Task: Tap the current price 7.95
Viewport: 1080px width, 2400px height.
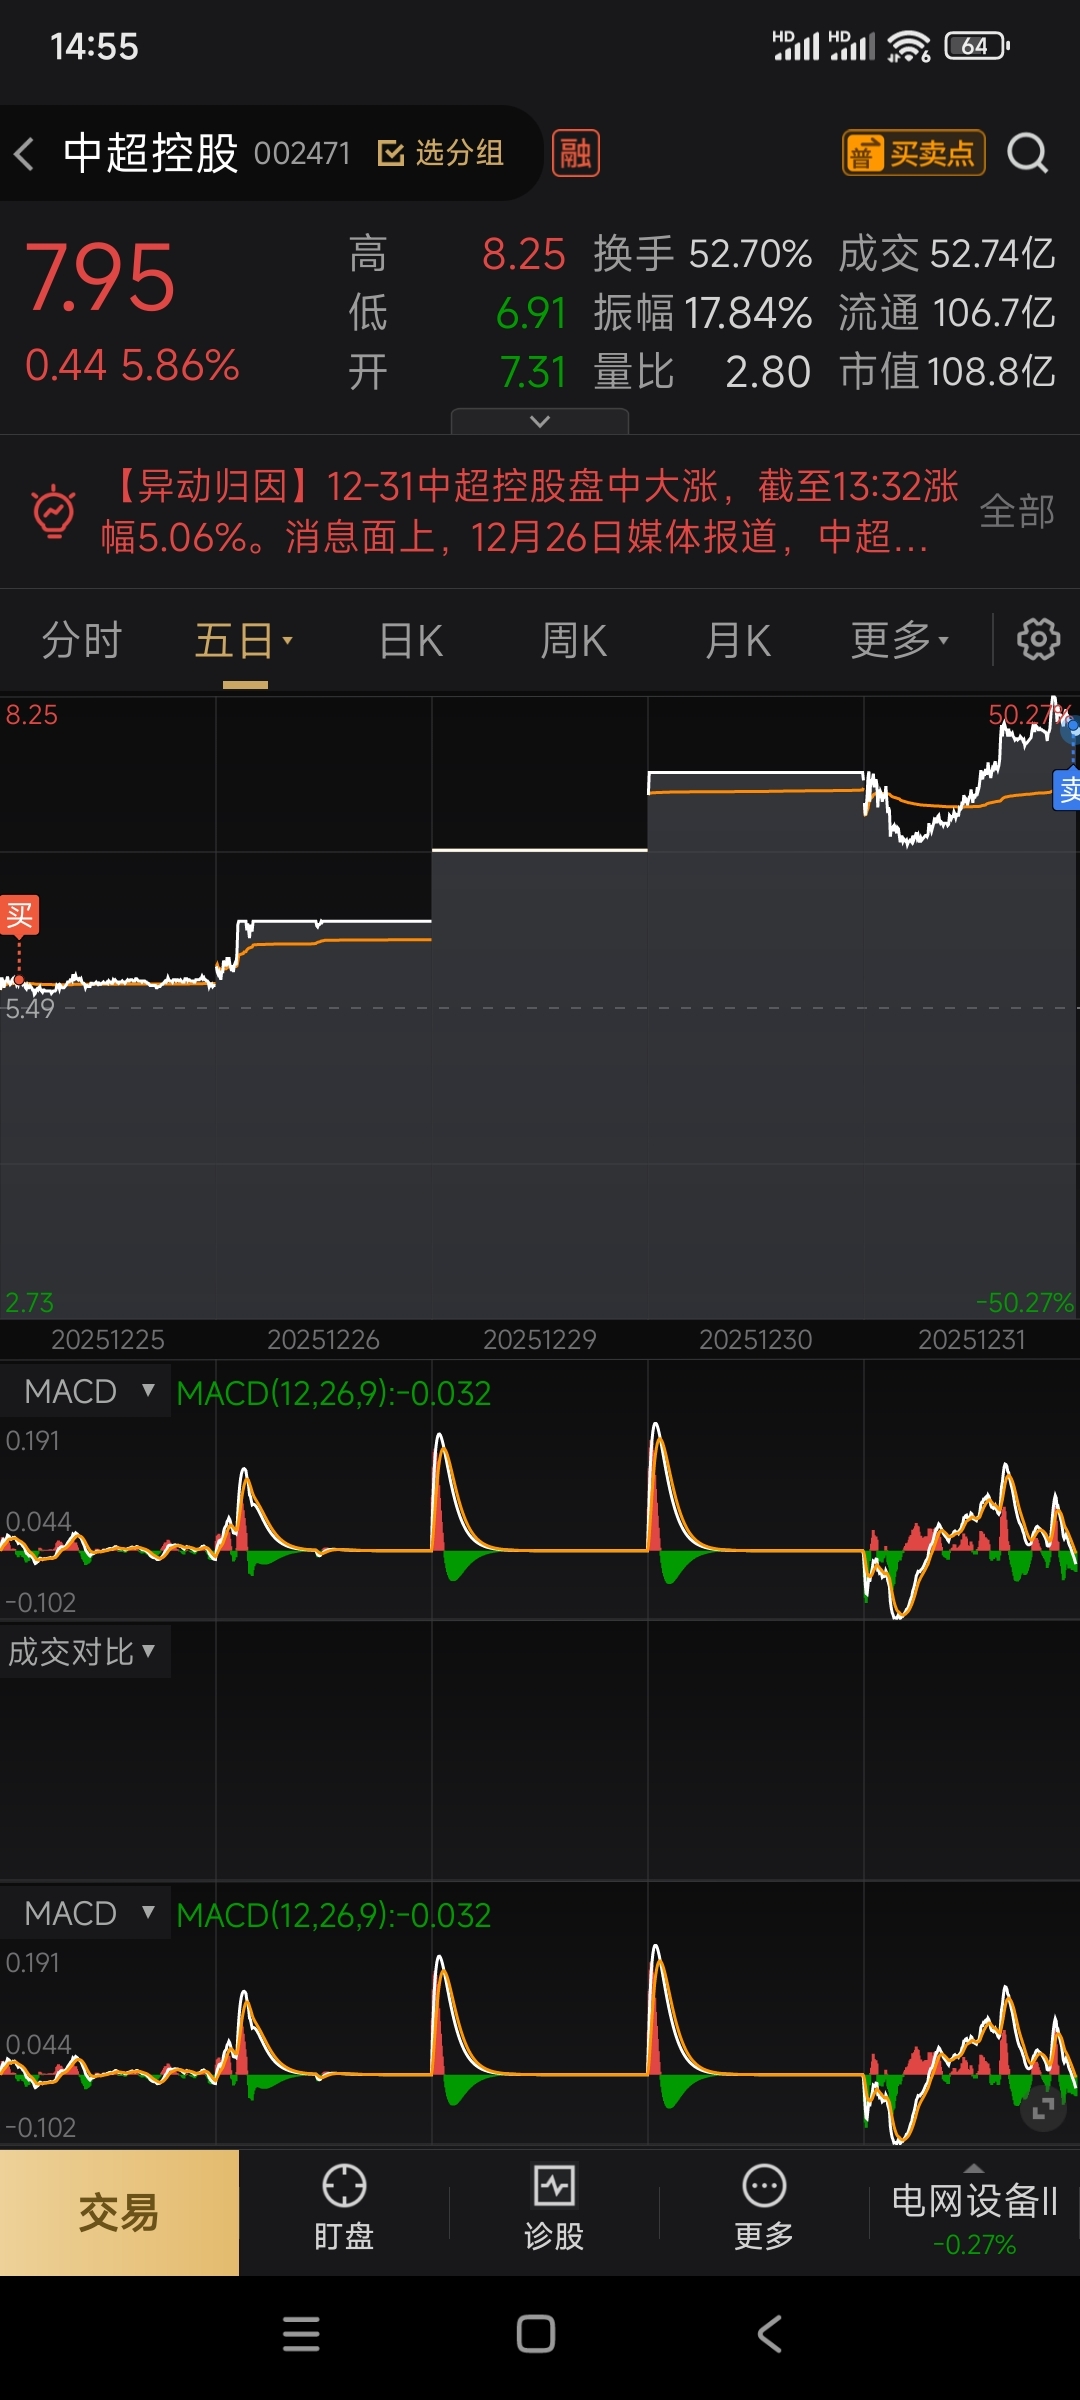Action: coord(100,278)
